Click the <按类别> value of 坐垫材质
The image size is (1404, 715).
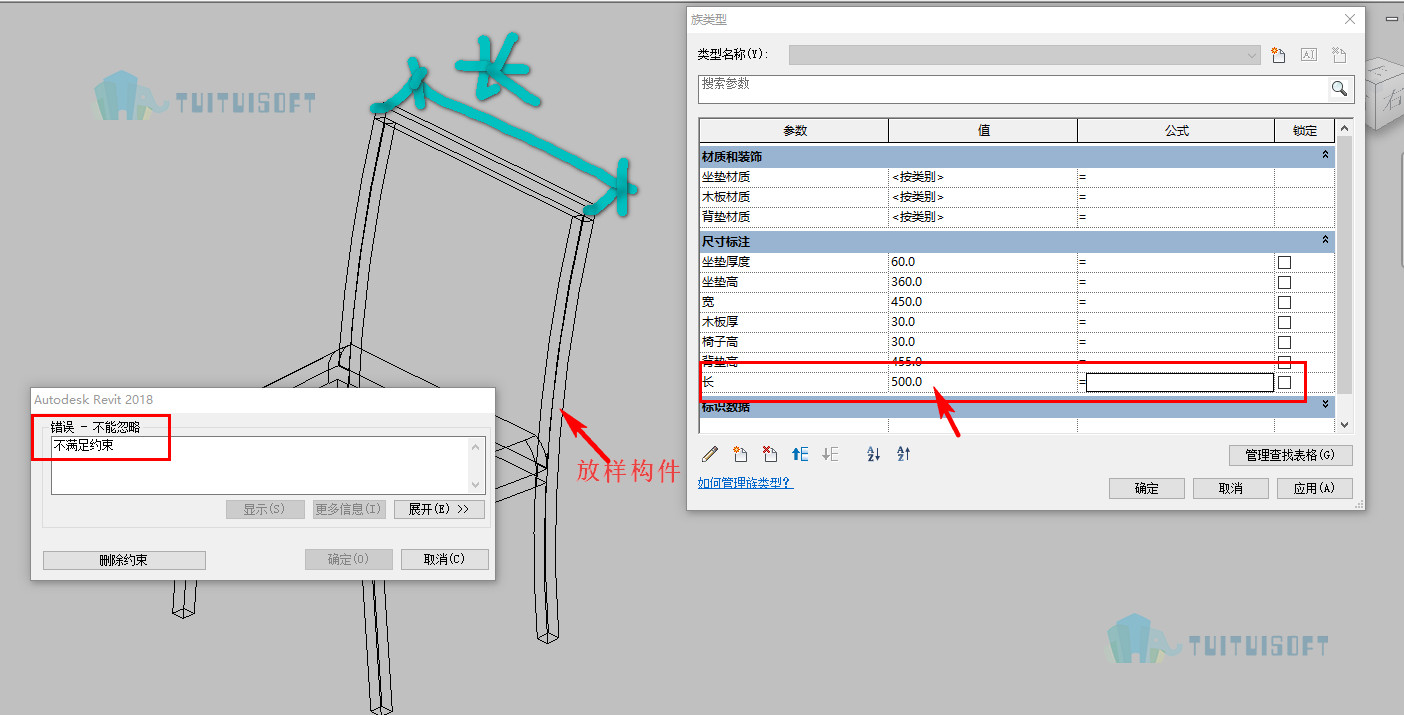coord(917,177)
